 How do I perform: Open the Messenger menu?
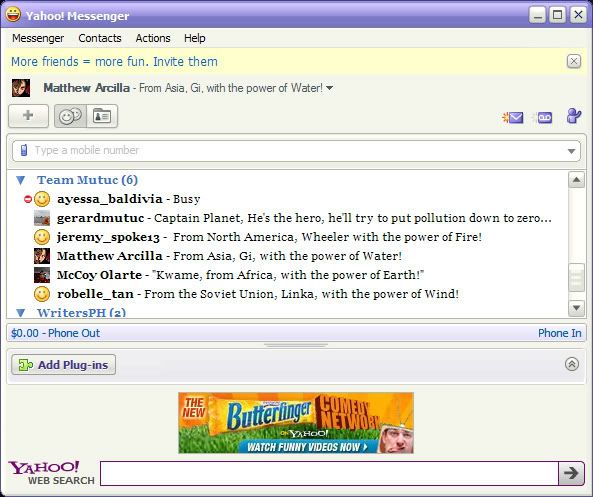pyautogui.click(x=38, y=38)
